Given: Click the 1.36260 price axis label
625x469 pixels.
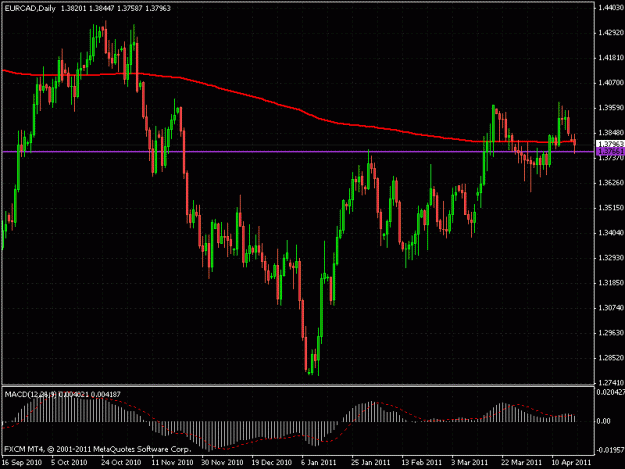Looking at the screenshot, I should (x=611, y=183).
